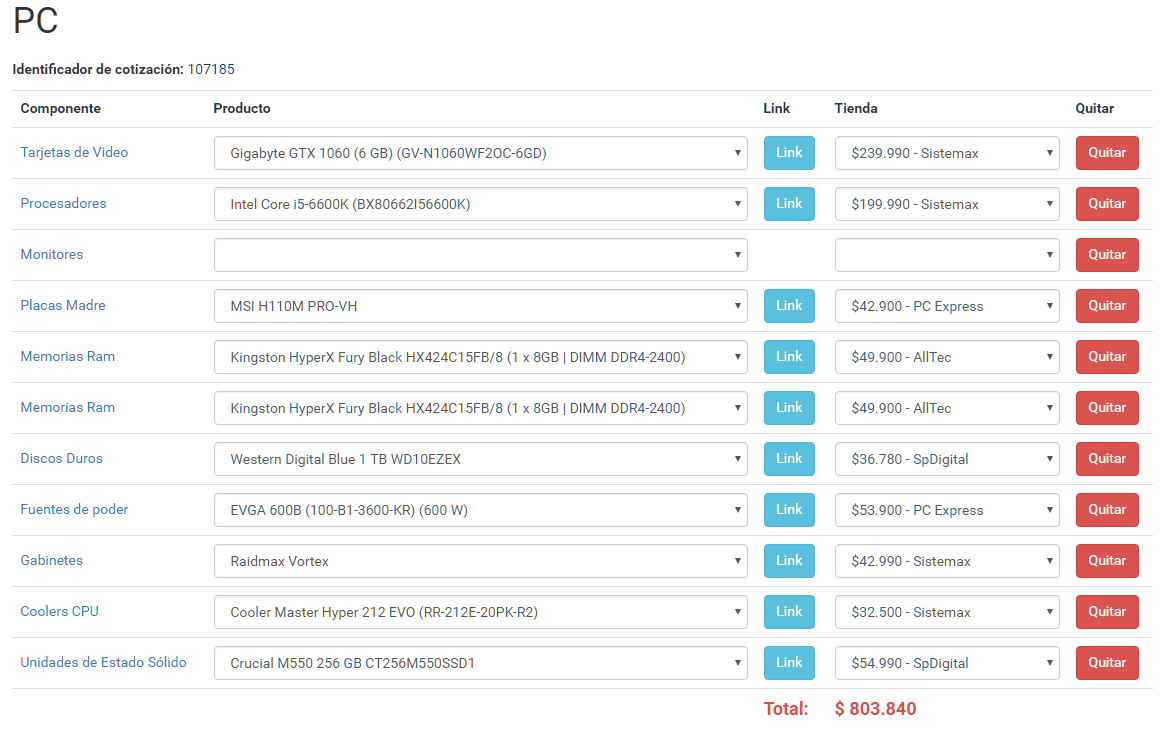Expand the Raidmax Vortex product dropdown
The image size is (1168, 744).
coord(480,561)
